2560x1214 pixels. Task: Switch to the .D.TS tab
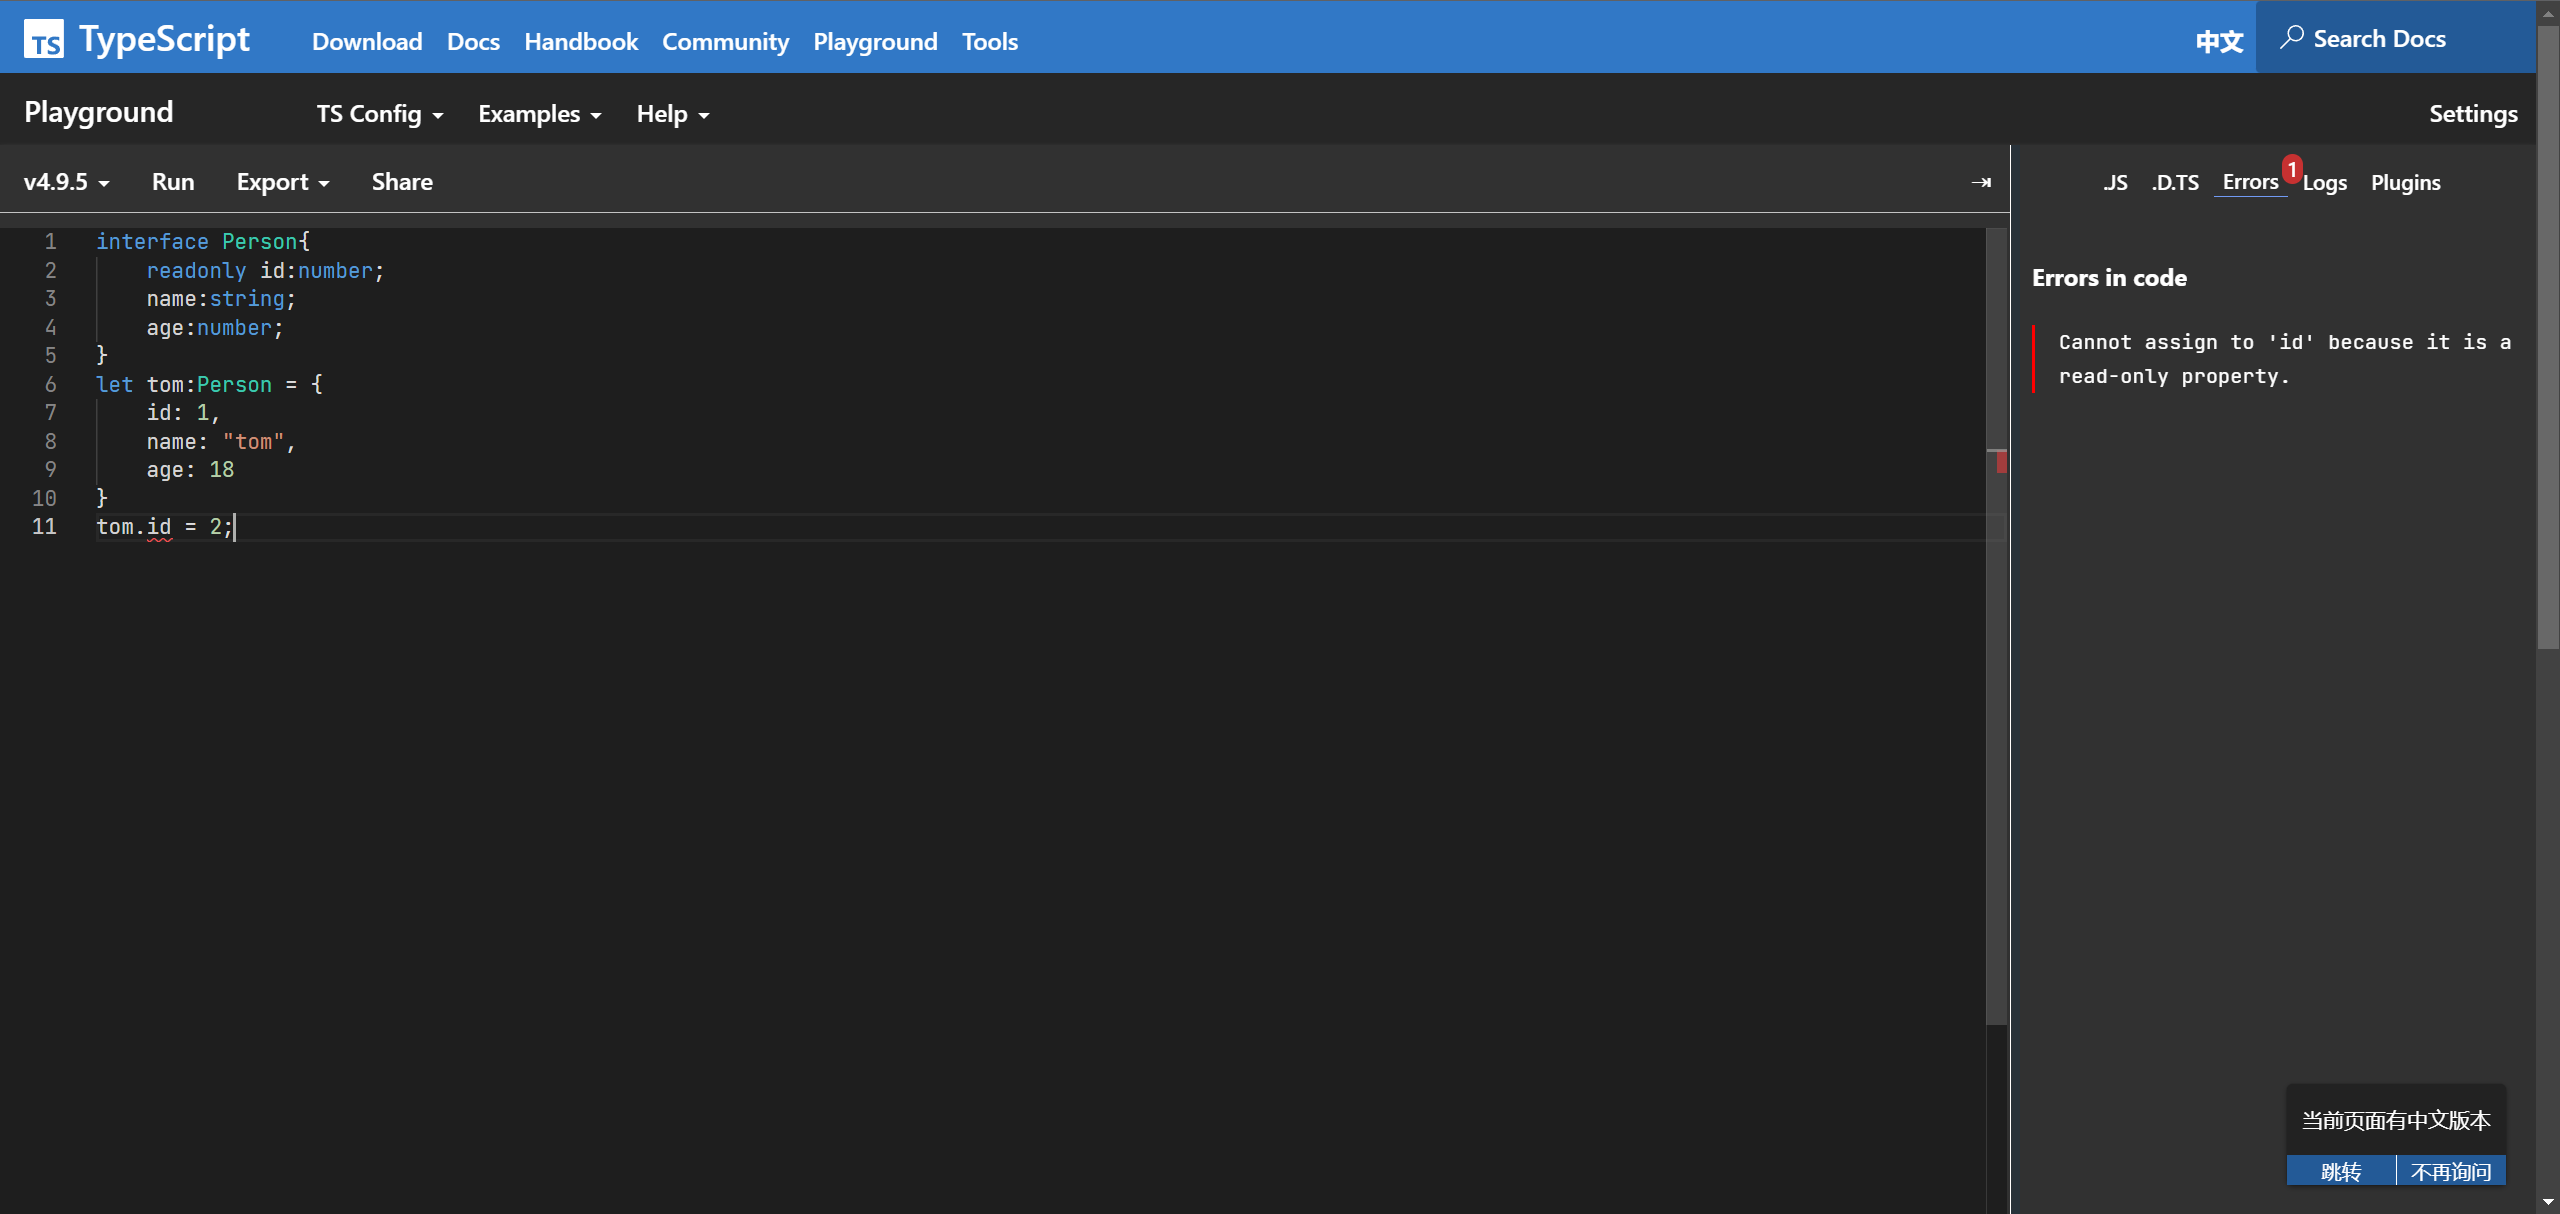2175,183
